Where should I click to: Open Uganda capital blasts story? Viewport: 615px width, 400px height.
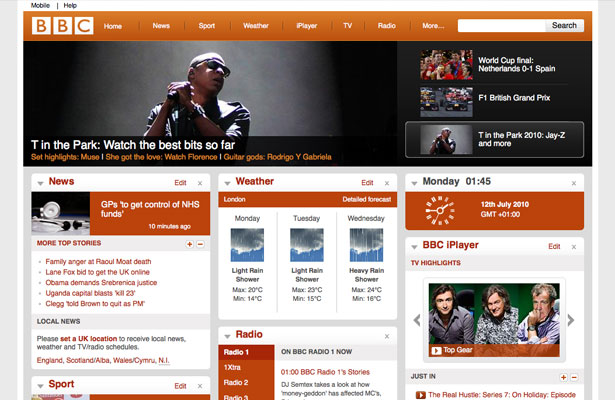[90, 293]
